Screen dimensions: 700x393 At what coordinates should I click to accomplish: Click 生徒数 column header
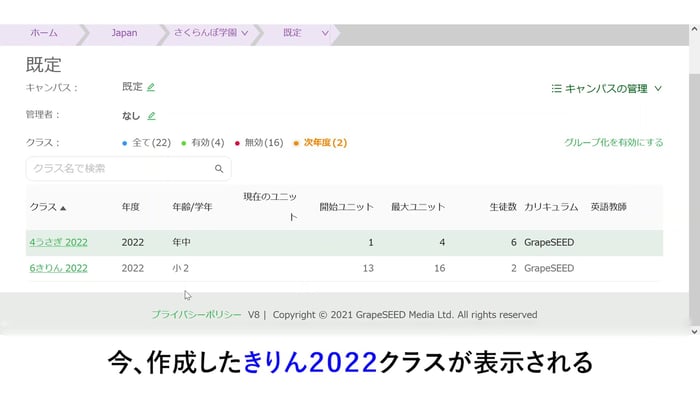click(503, 207)
